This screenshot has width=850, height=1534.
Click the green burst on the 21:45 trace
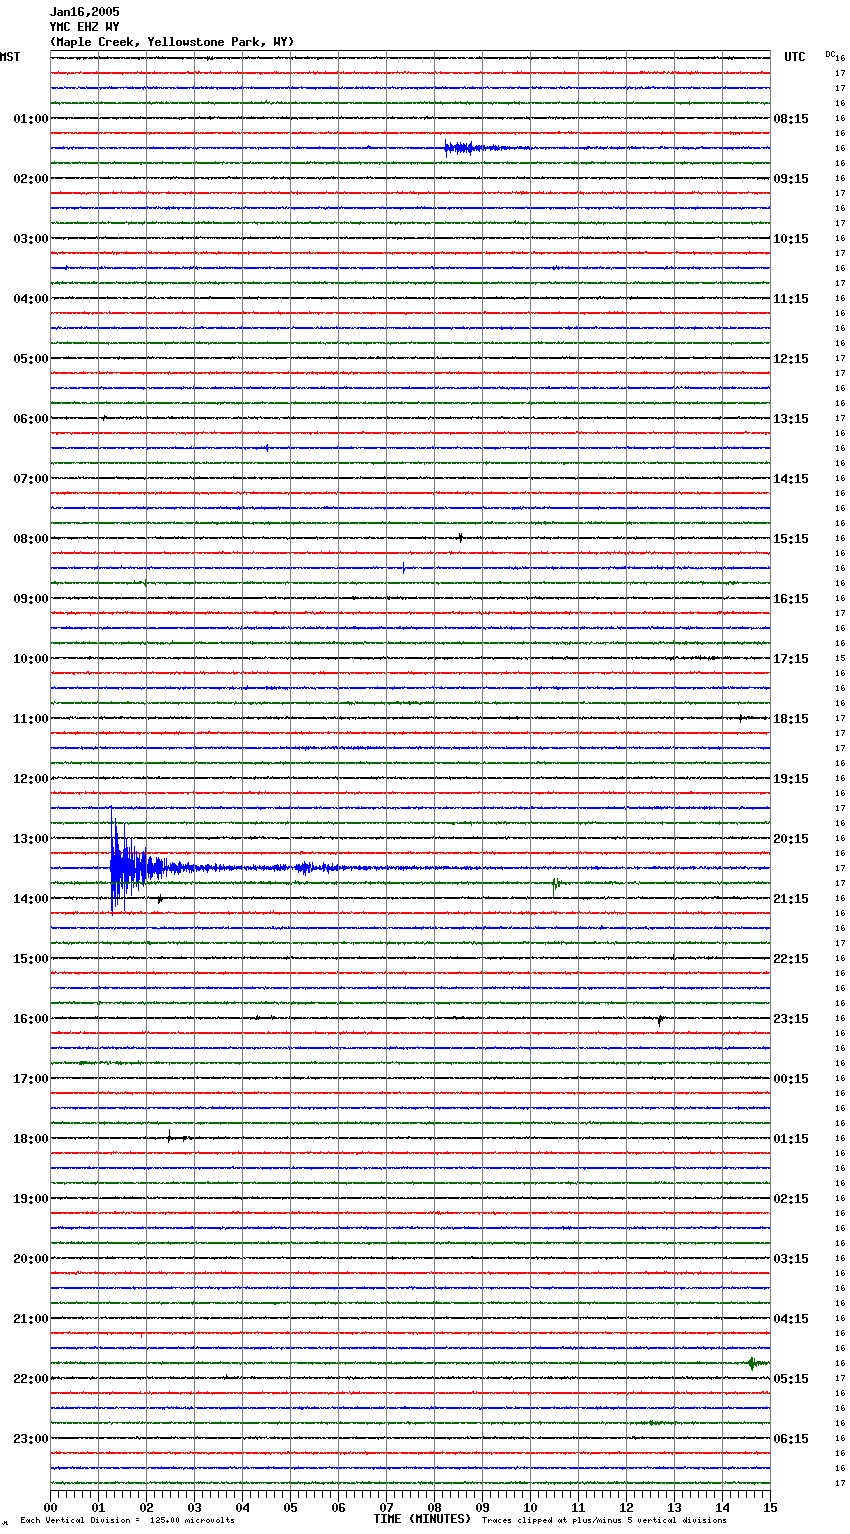[x=756, y=1363]
